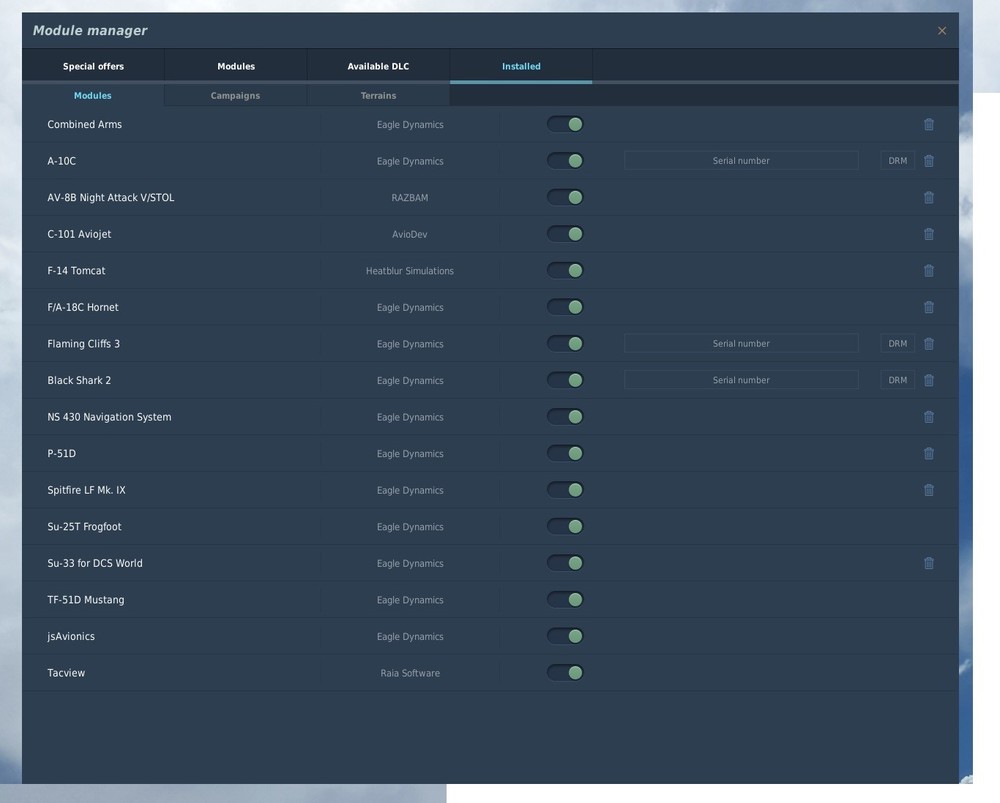
Task: Open the Available DLC tab
Action: 378,66
